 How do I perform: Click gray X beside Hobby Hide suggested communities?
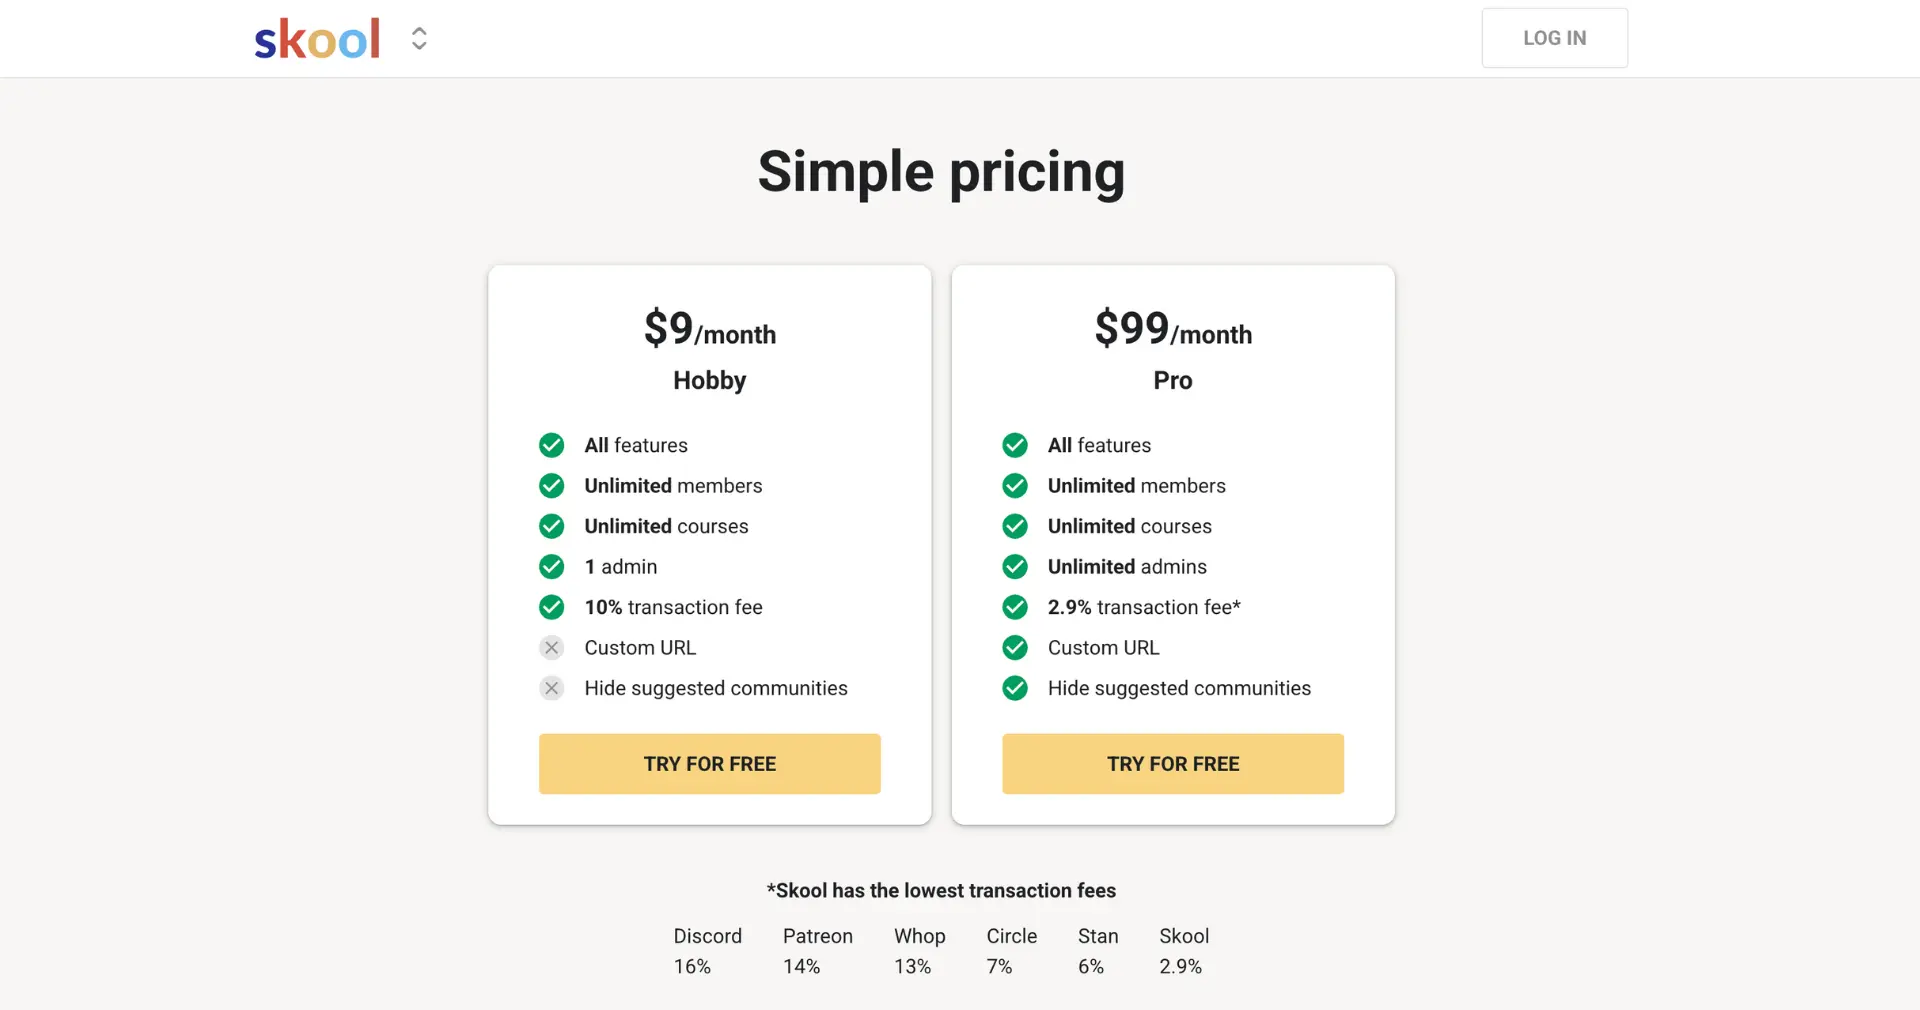[x=551, y=688]
